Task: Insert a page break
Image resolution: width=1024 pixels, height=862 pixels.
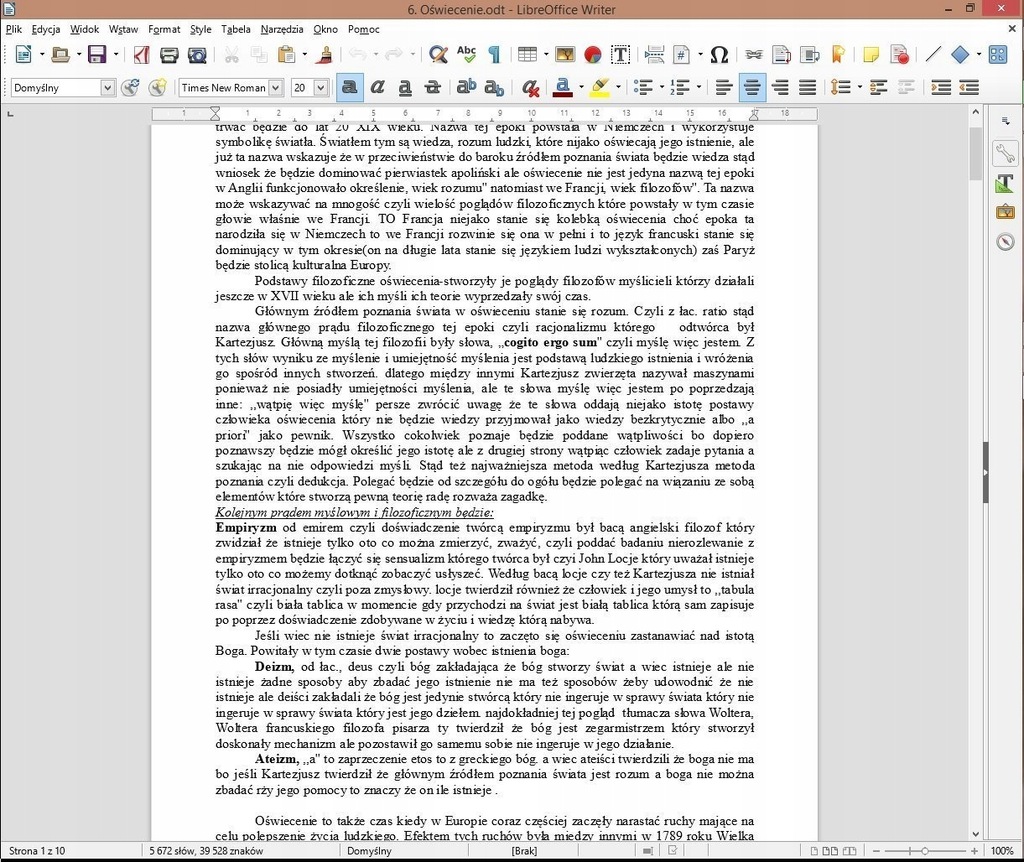Action: pos(654,54)
